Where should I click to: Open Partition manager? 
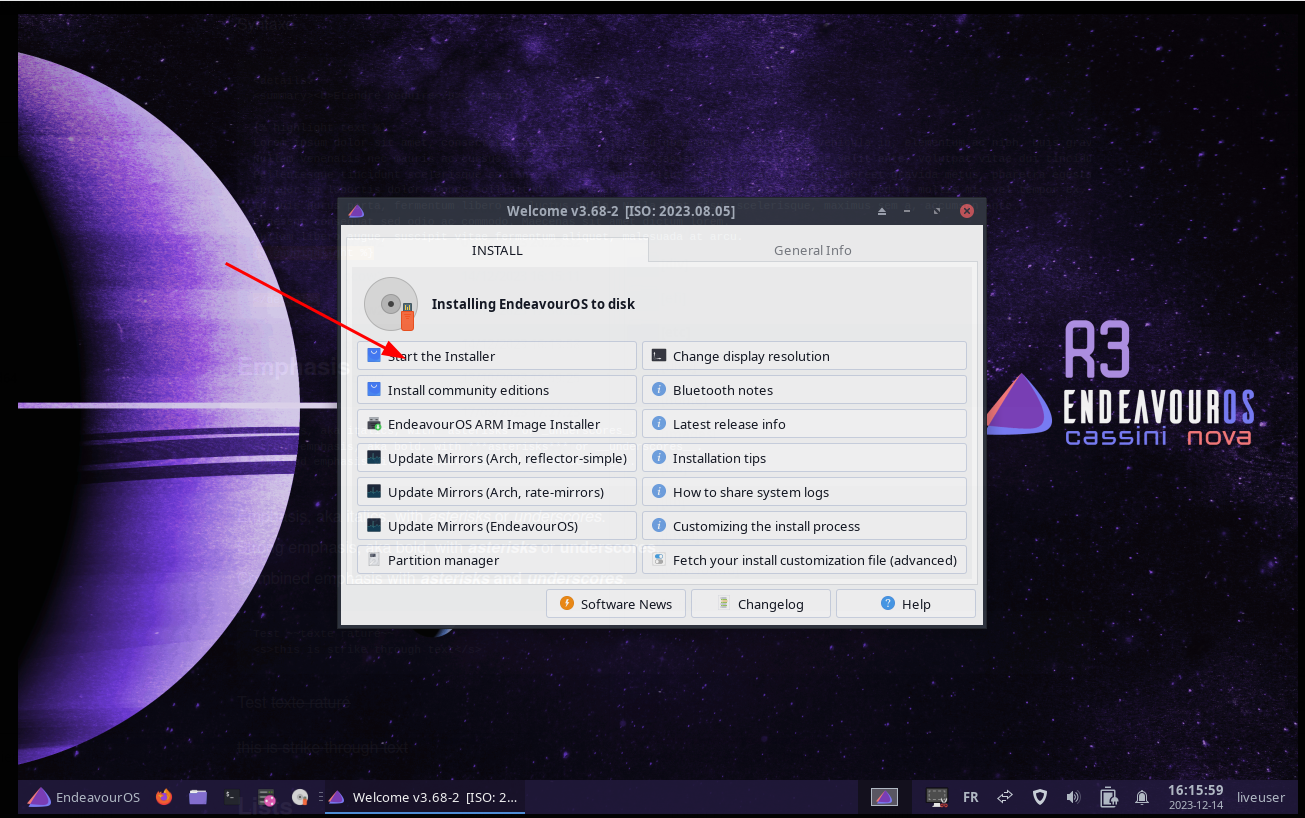496,560
